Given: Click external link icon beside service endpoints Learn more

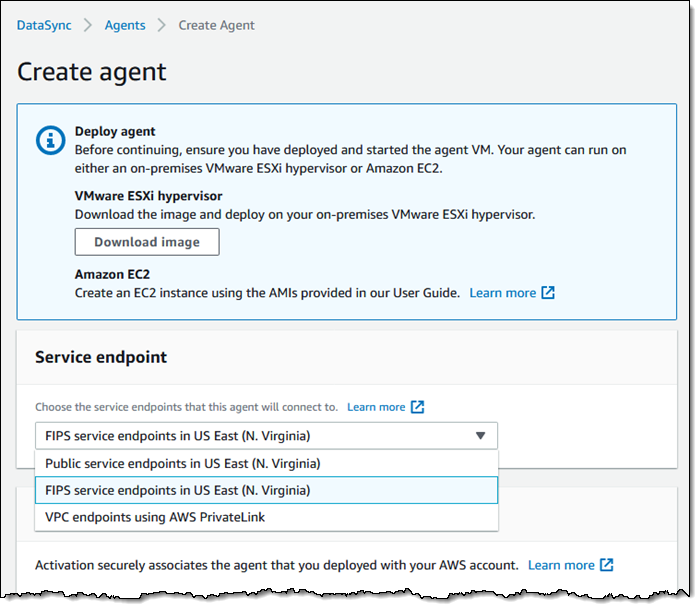Looking at the screenshot, I should 418,407.
